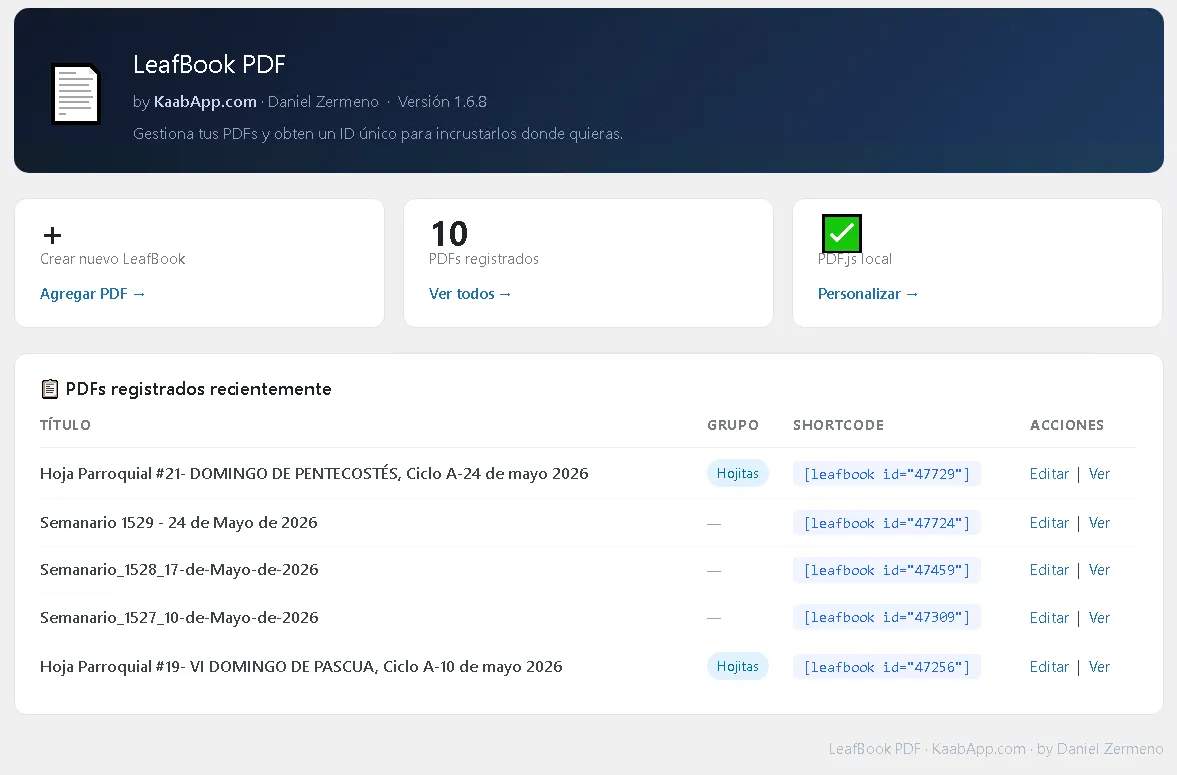The image size is (1177, 775).
Task: View Hoja Parroquial #19 entry
Action: (x=1099, y=667)
